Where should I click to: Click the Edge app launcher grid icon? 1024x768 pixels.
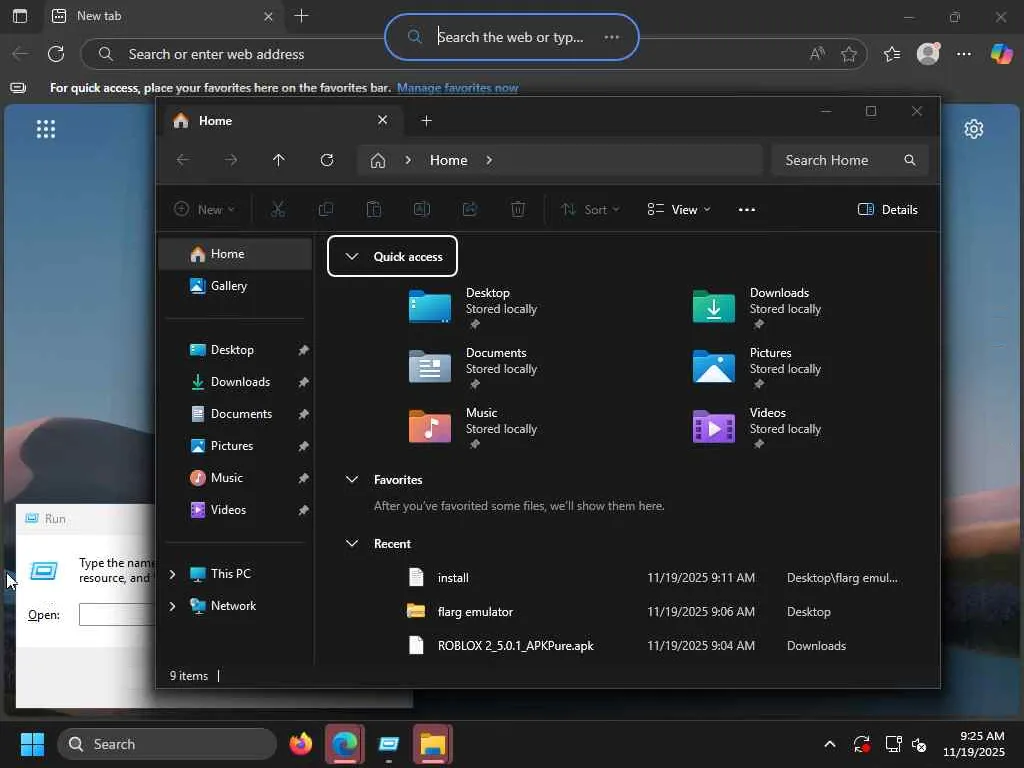pyautogui.click(x=45, y=129)
